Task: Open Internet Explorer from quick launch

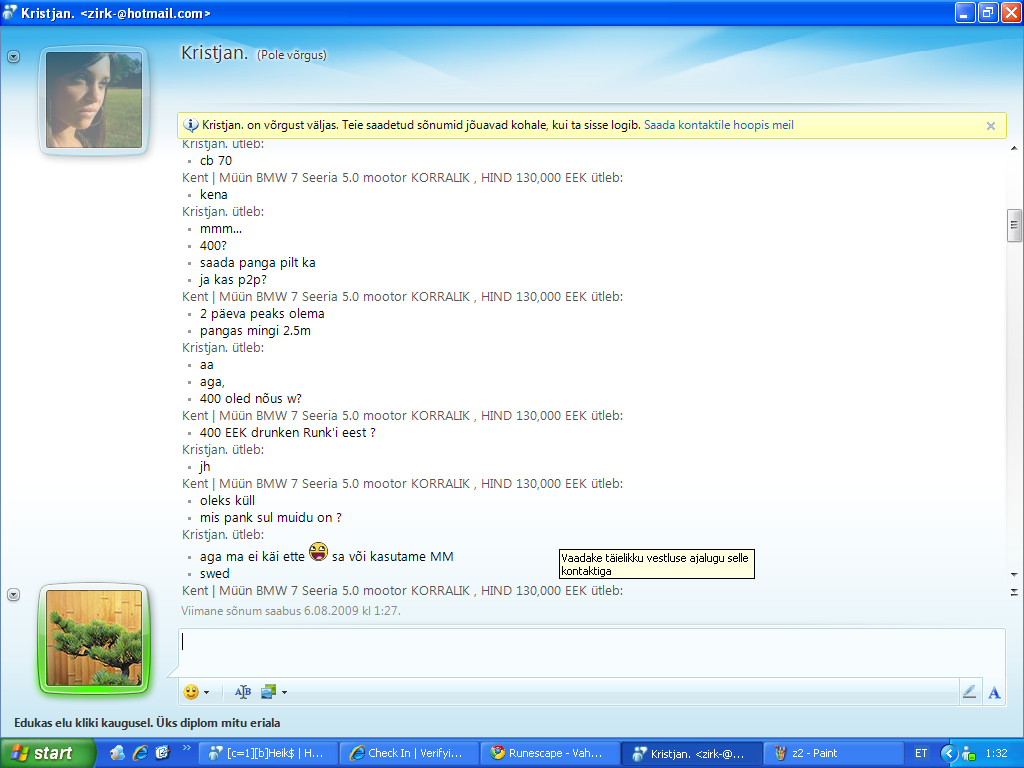Action: 140,753
